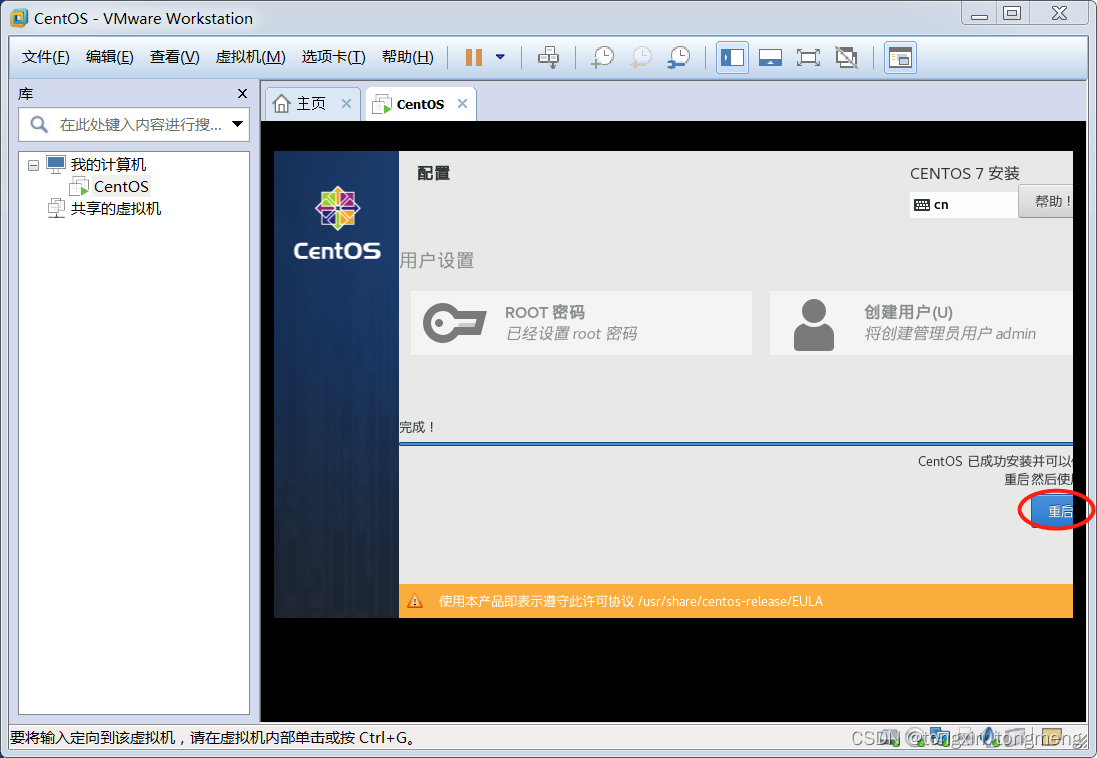This screenshot has height=758, width=1097.
Task: Minimize the VMware Workstation window
Action: [x=979, y=13]
